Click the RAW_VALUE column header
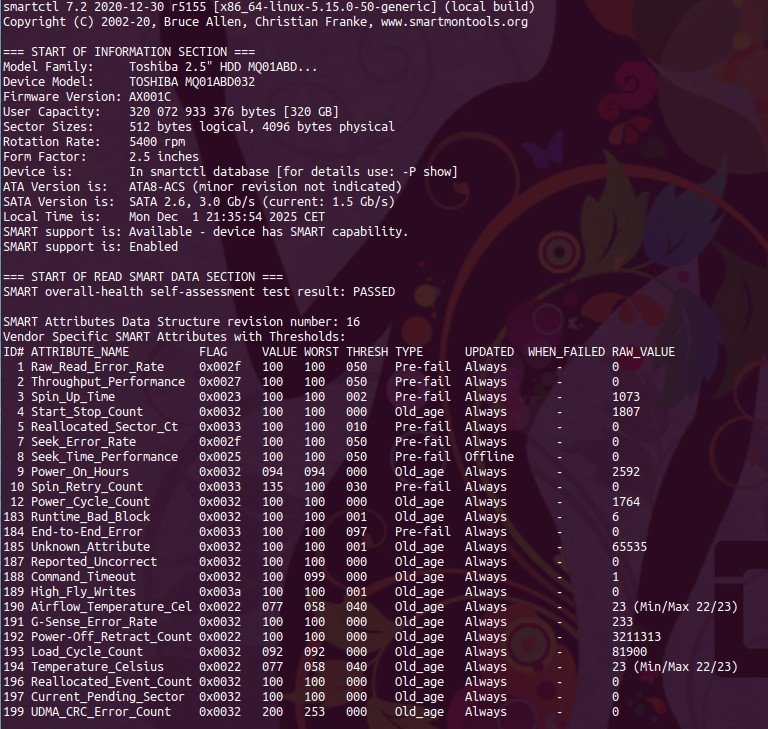This screenshot has width=768, height=729. pyautogui.click(x=643, y=352)
